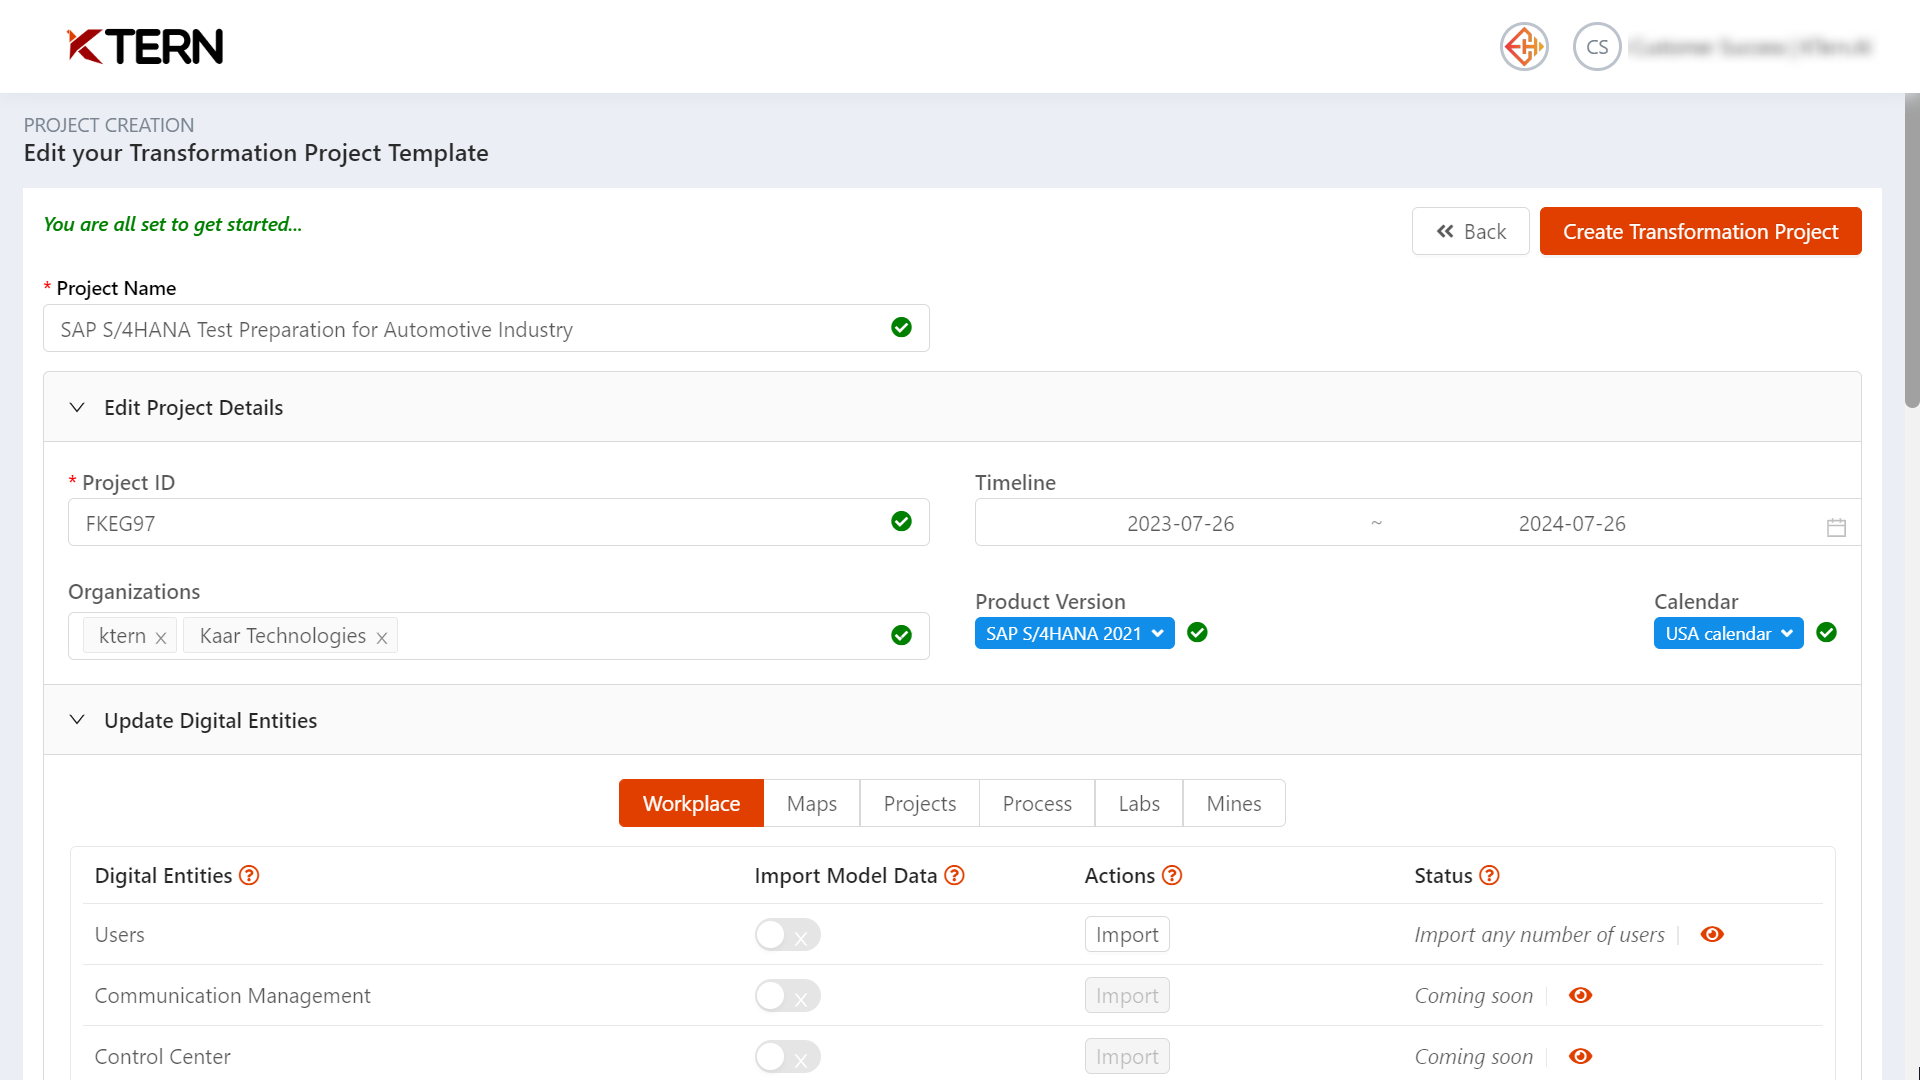Click 'Coming soon' status for Control Center

pyautogui.click(x=1473, y=1056)
